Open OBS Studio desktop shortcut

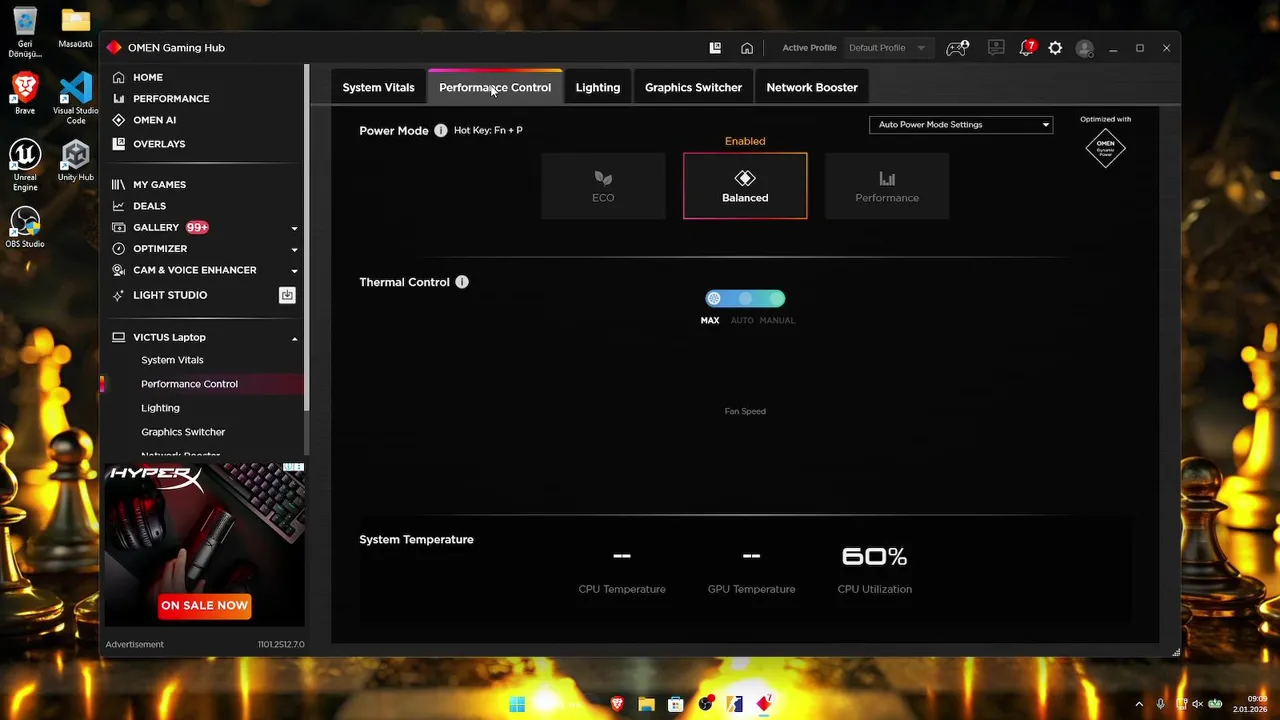pyautogui.click(x=25, y=227)
